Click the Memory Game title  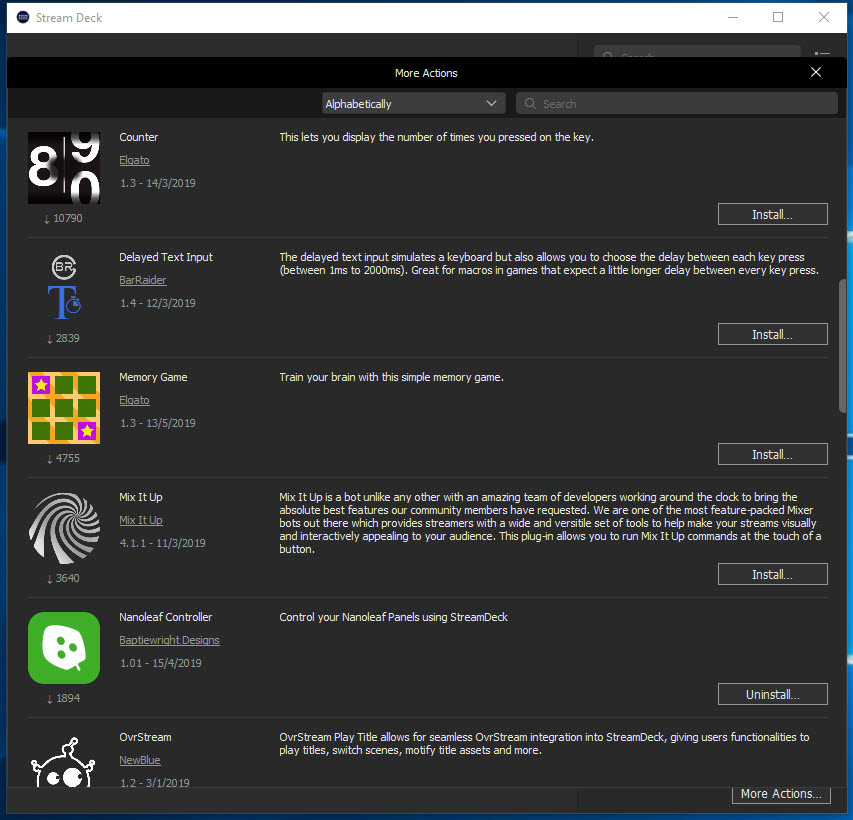[153, 377]
